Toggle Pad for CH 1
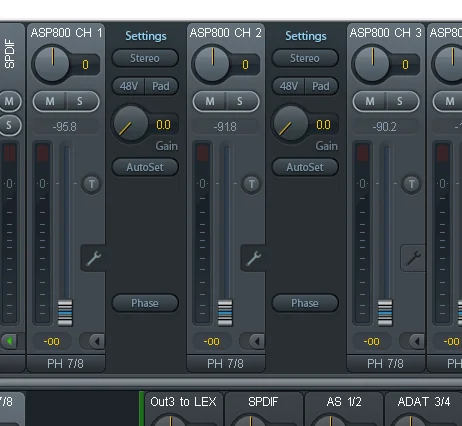462x426 pixels. pos(161,87)
